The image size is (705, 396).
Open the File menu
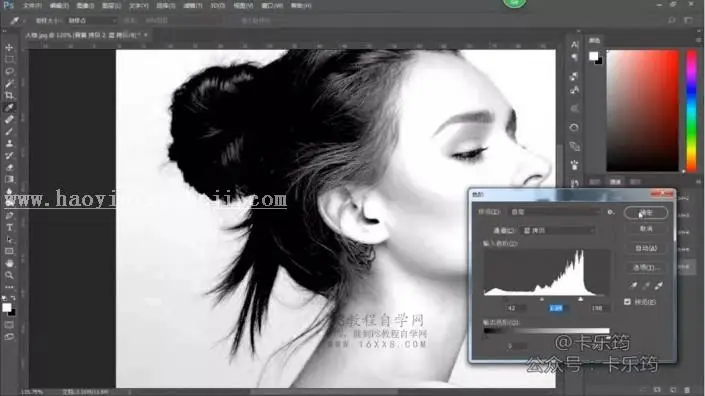pos(32,6)
